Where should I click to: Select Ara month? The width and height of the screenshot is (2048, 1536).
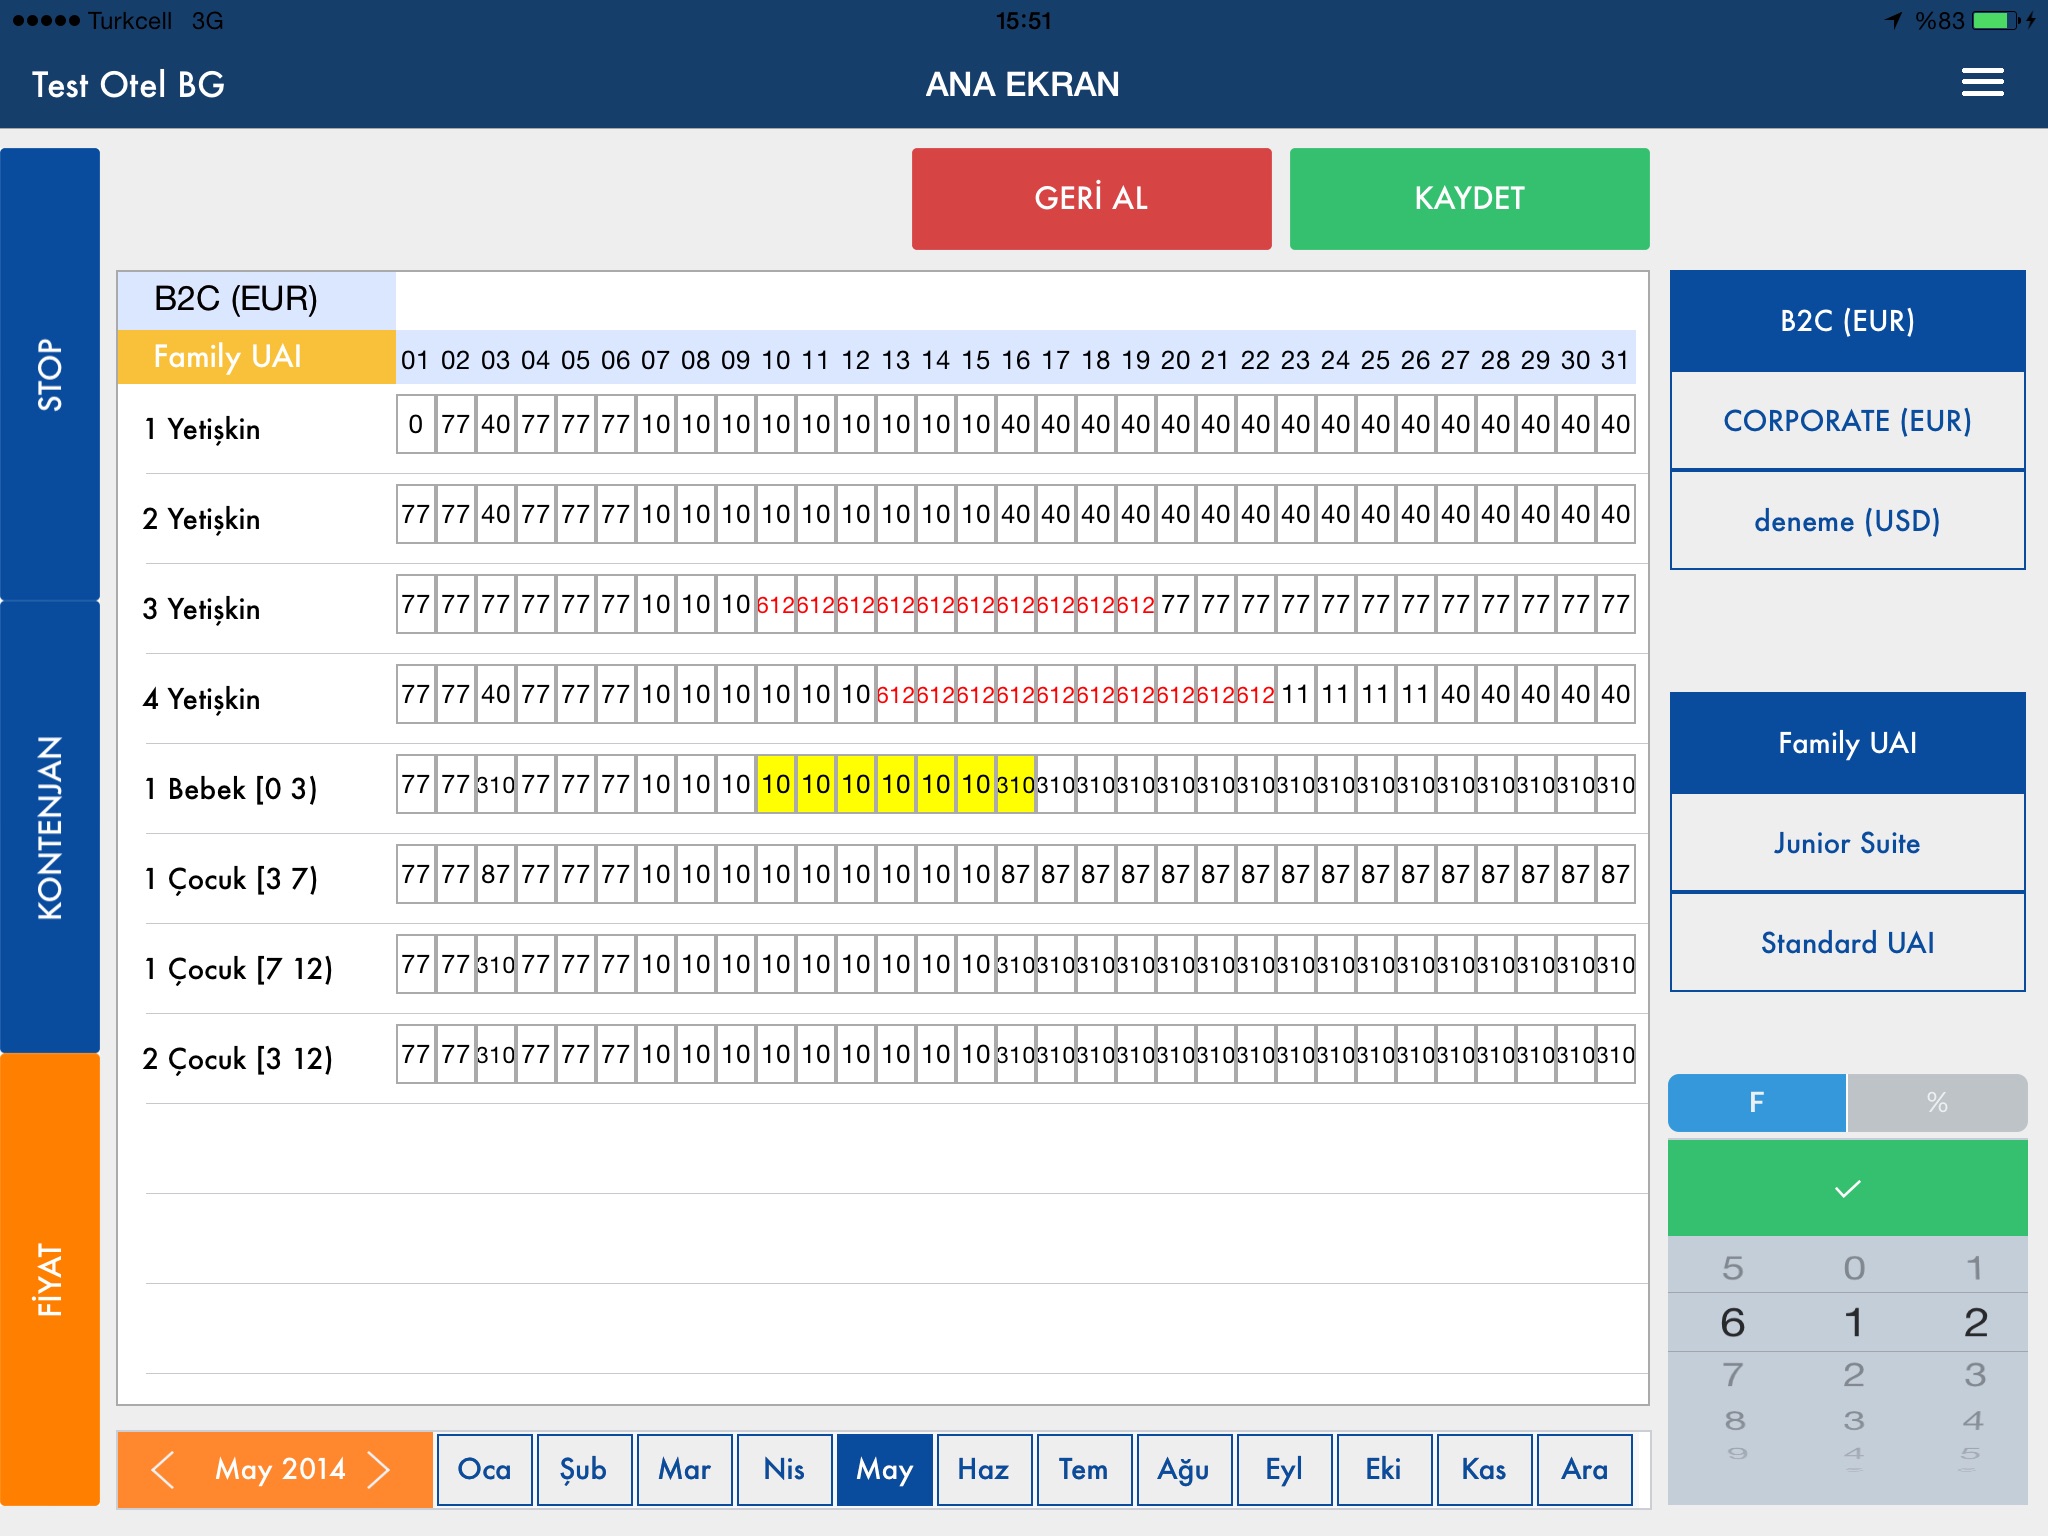(1584, 1469)
